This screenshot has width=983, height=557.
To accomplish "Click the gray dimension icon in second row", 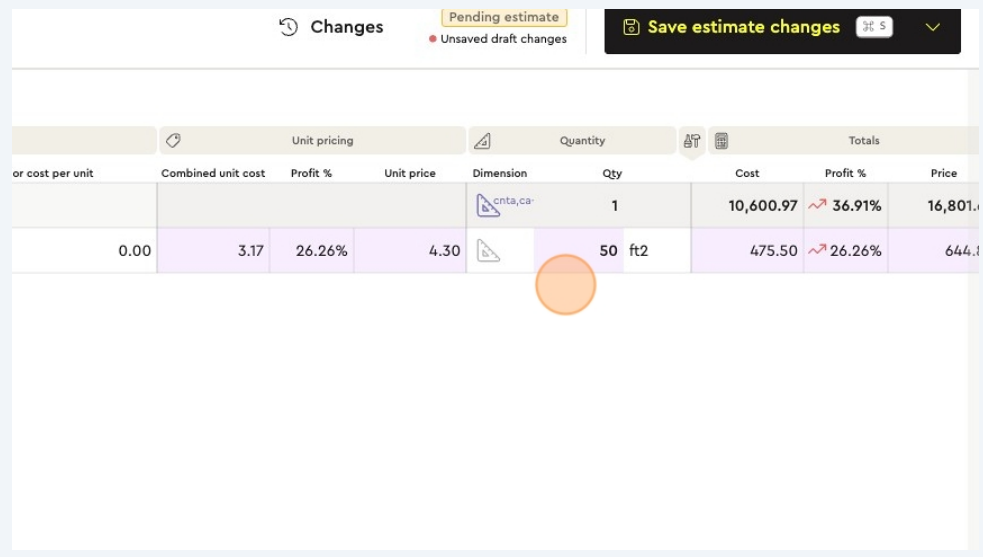I will (x=488, y=251).
